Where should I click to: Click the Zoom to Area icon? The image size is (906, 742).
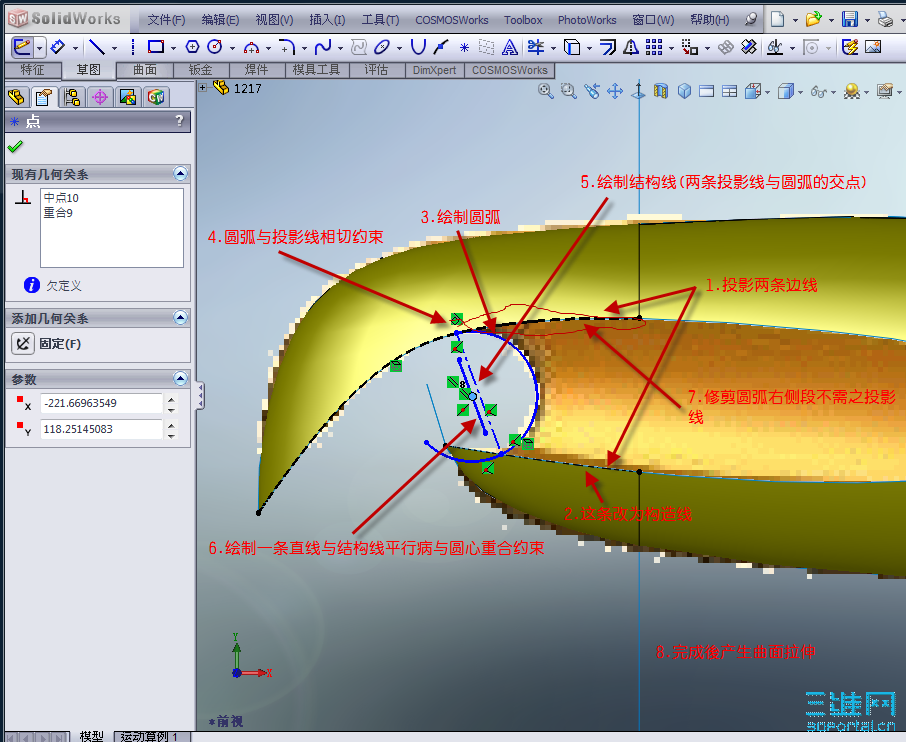coord(569,91)
